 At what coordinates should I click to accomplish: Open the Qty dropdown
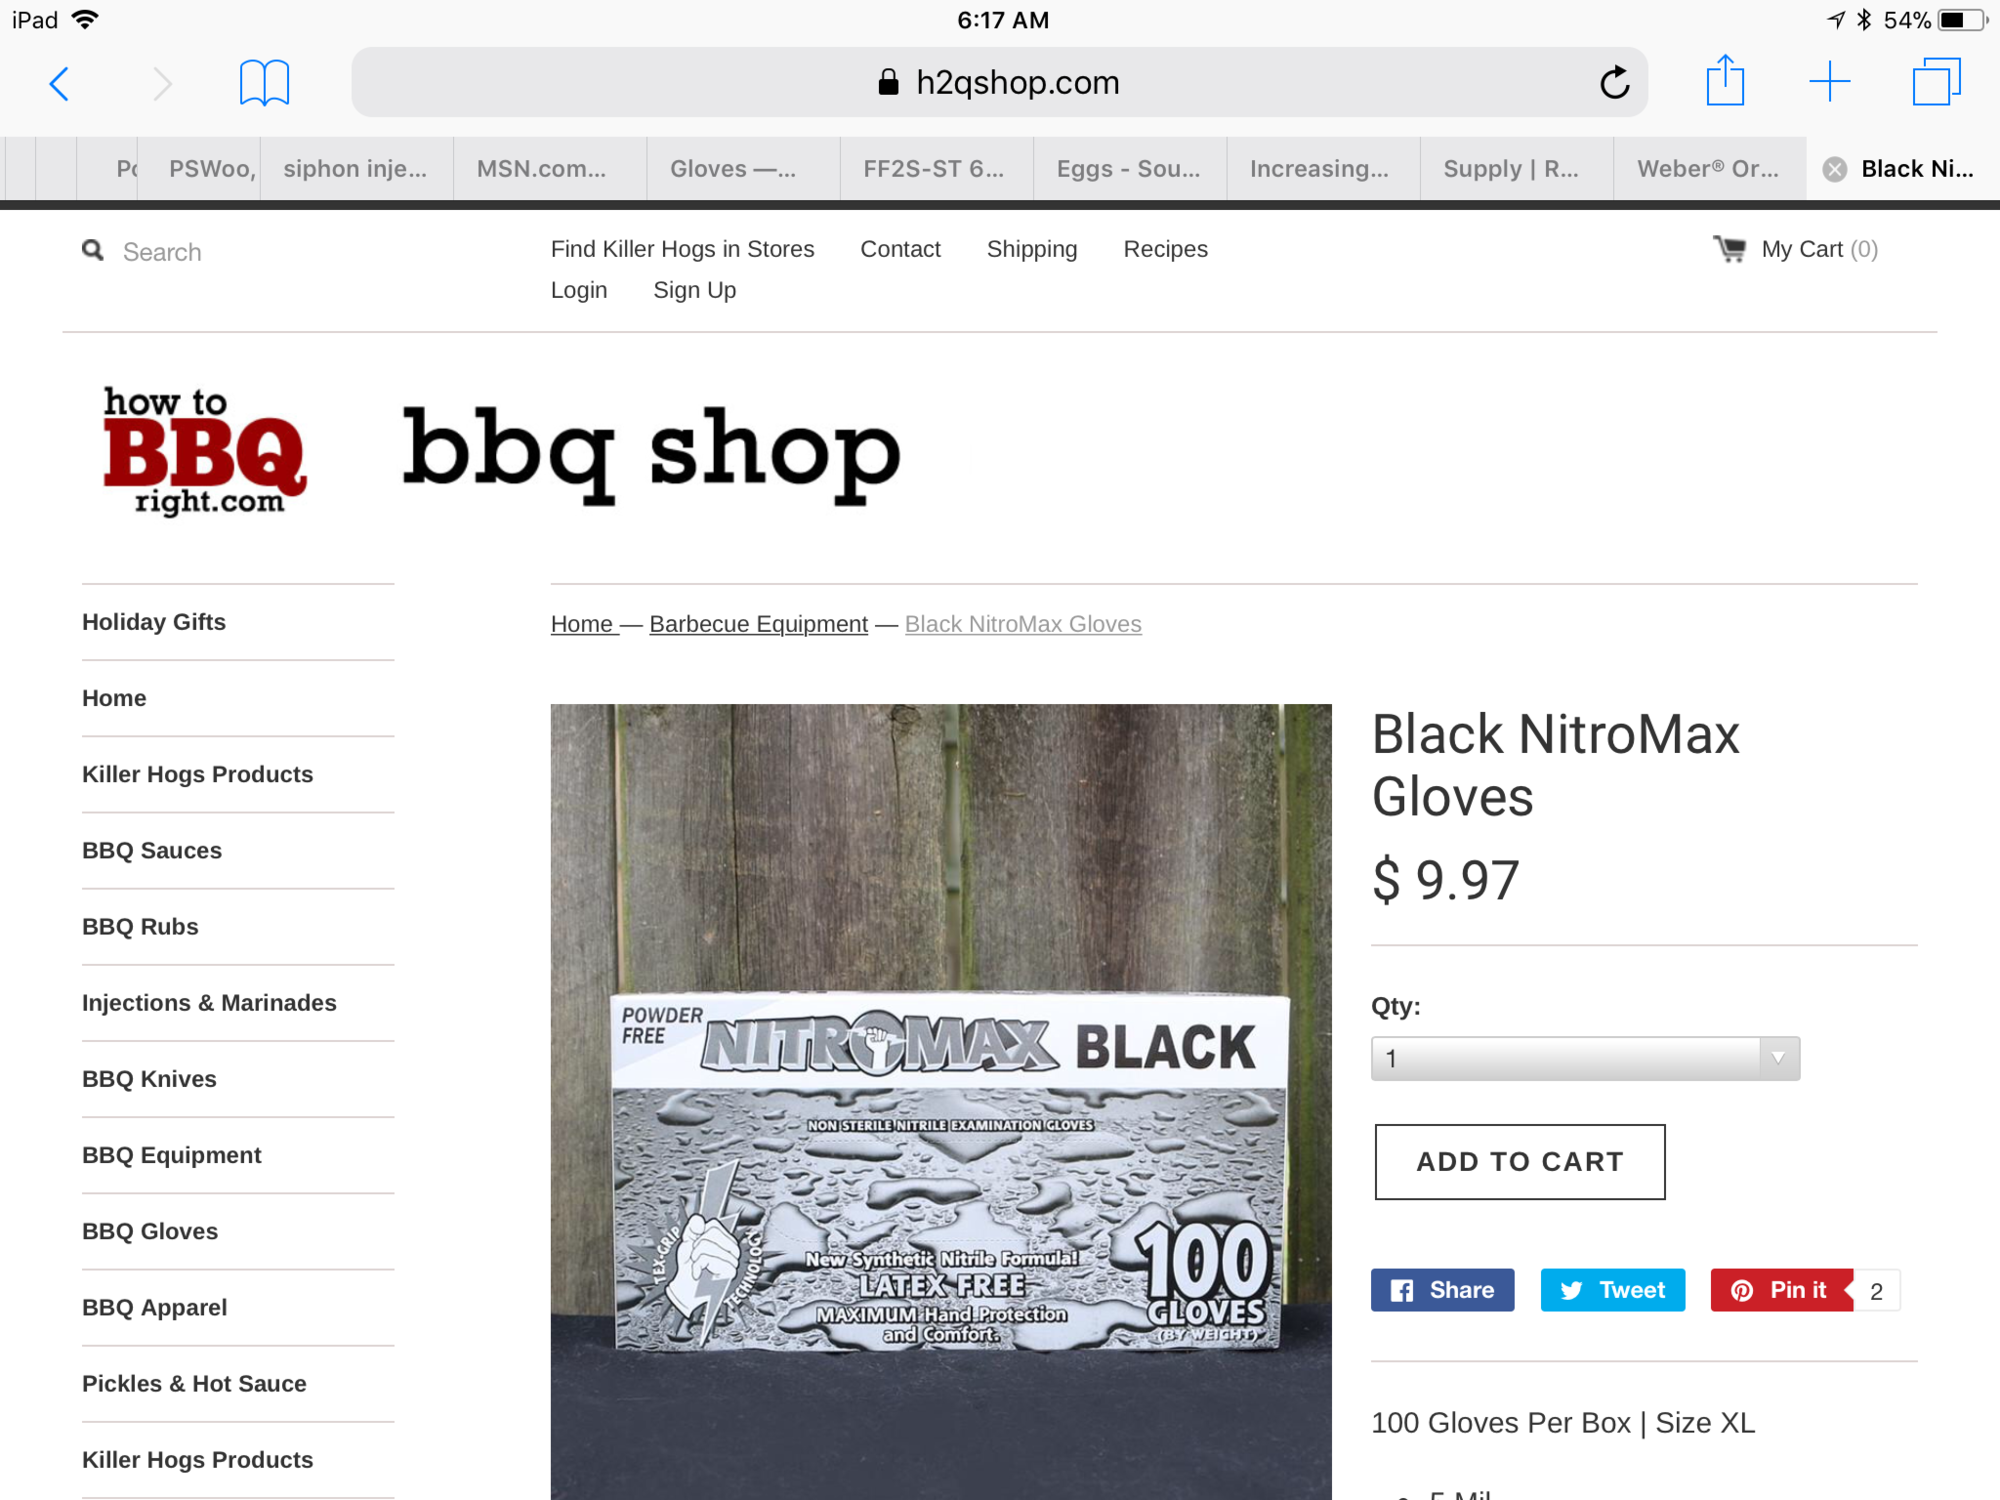click(1585, 1058)
